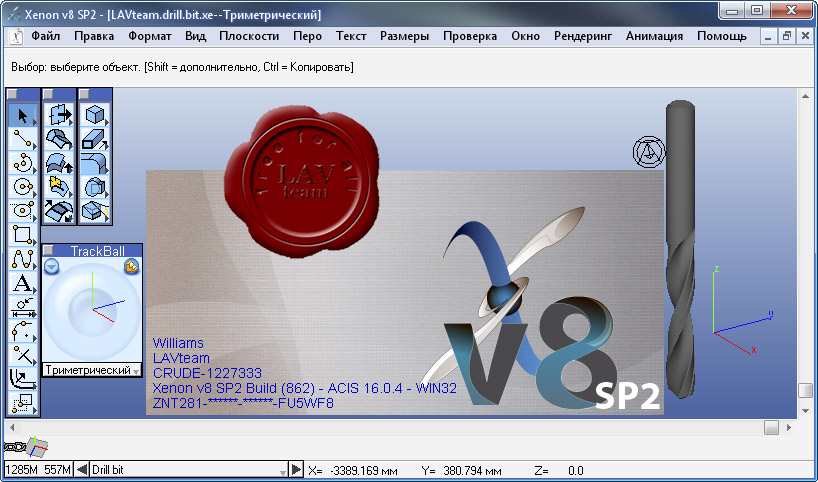Click the work plane icon beside chain

[37, 446]
